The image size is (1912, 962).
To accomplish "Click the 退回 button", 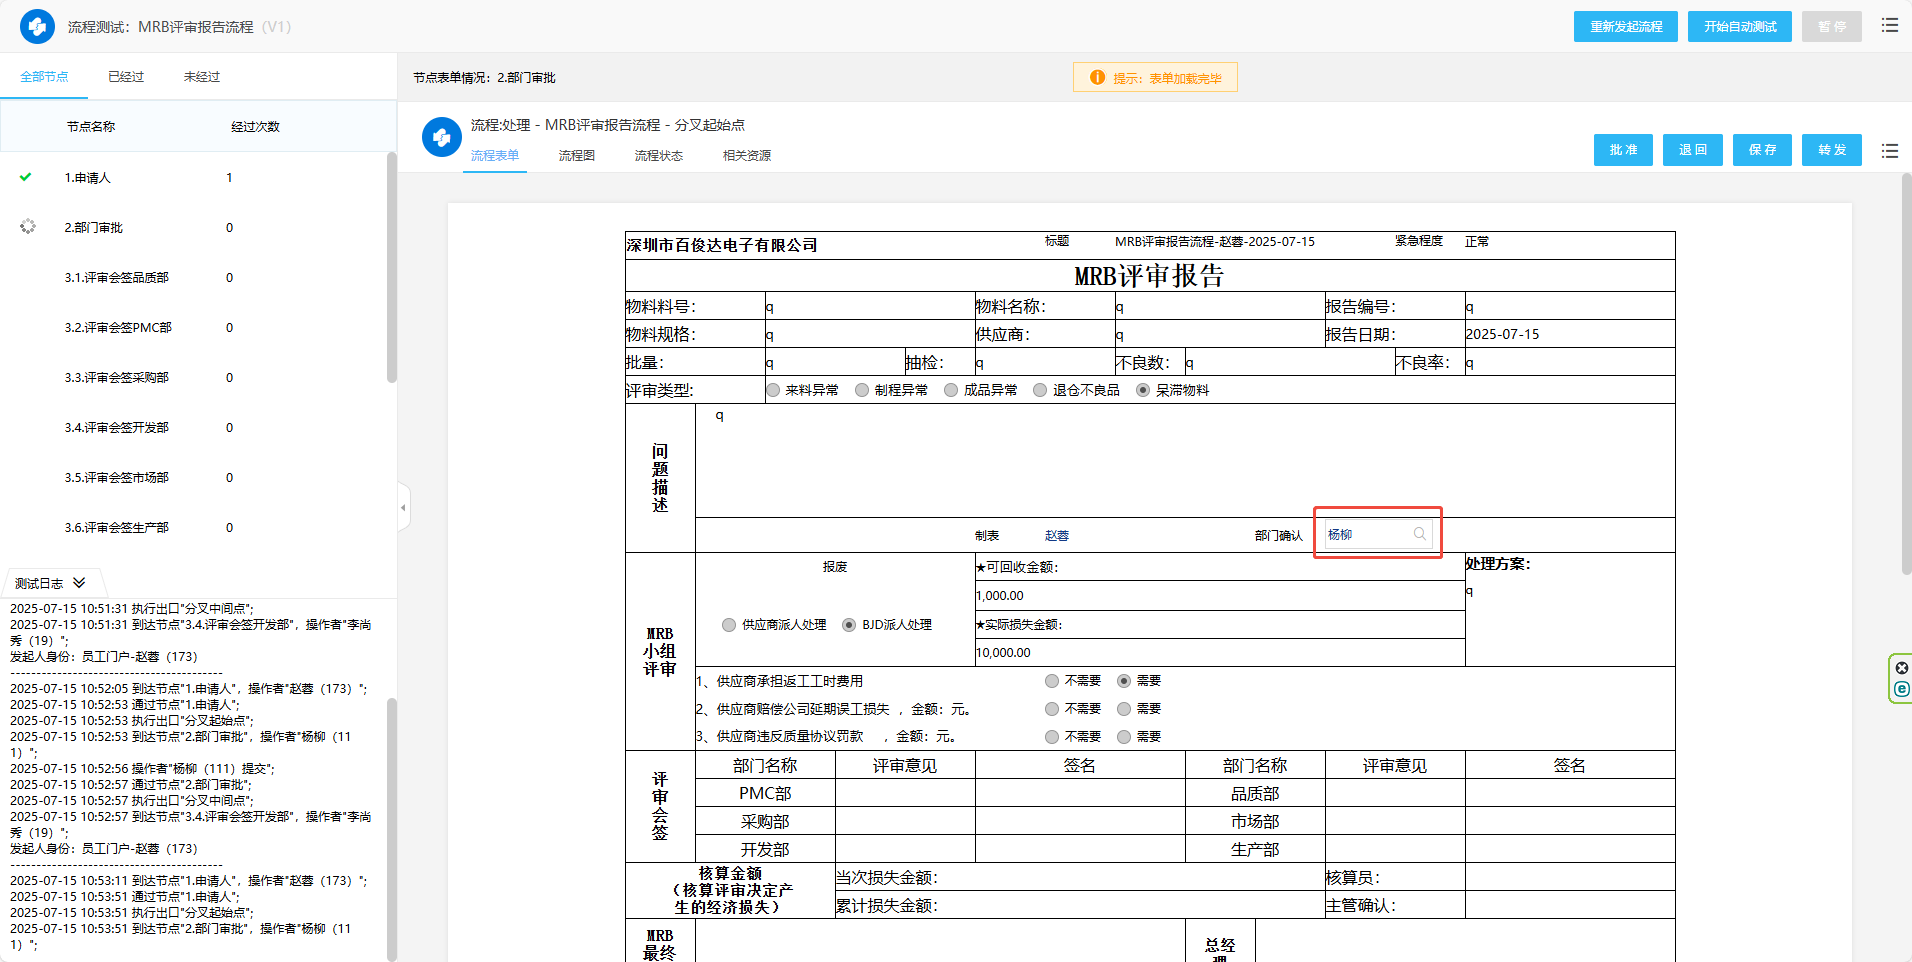I will coord(1693,150).
